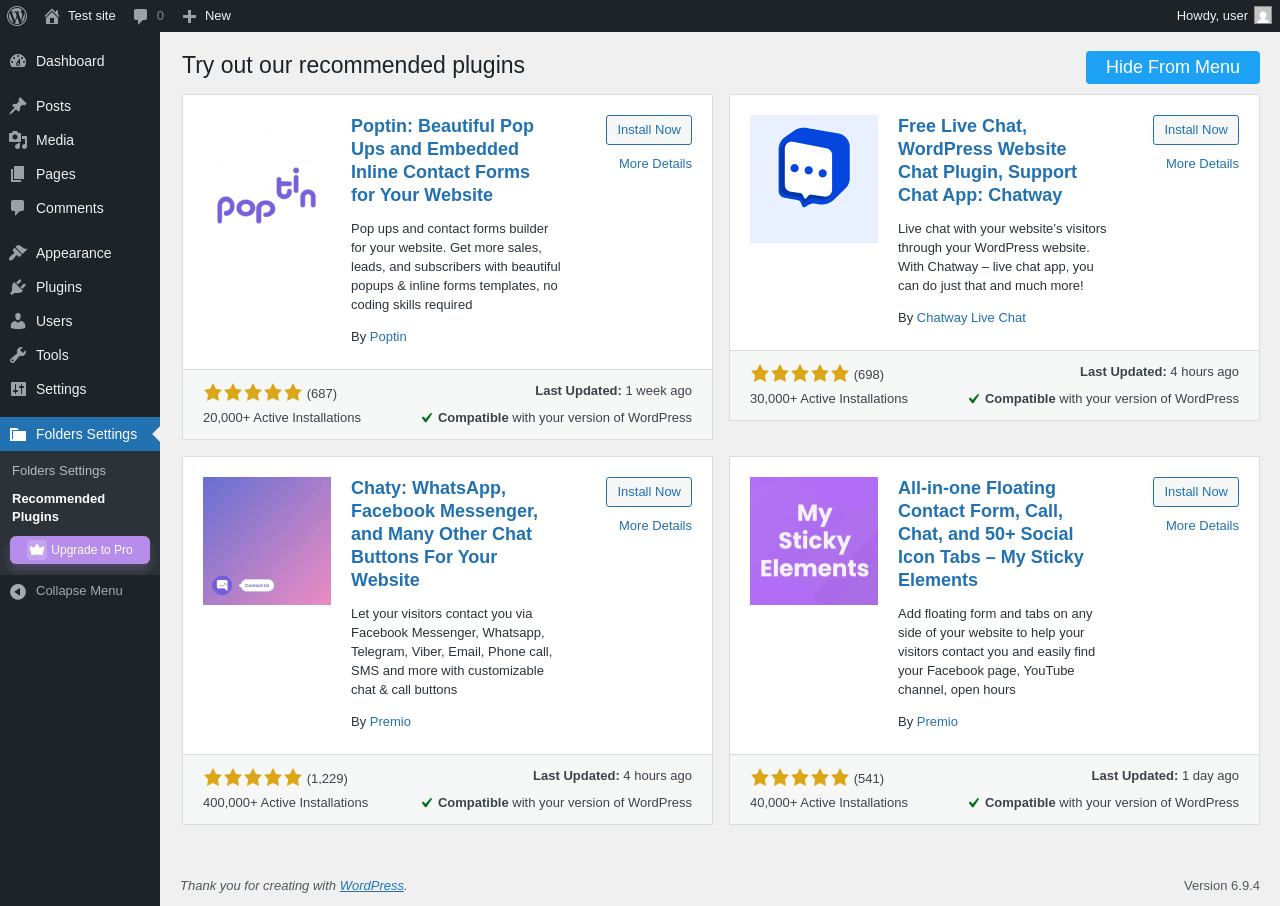Viewport: 1280px width, 906px height.
Task: Open the Folders Settings submenu entry
Action: 59,470
